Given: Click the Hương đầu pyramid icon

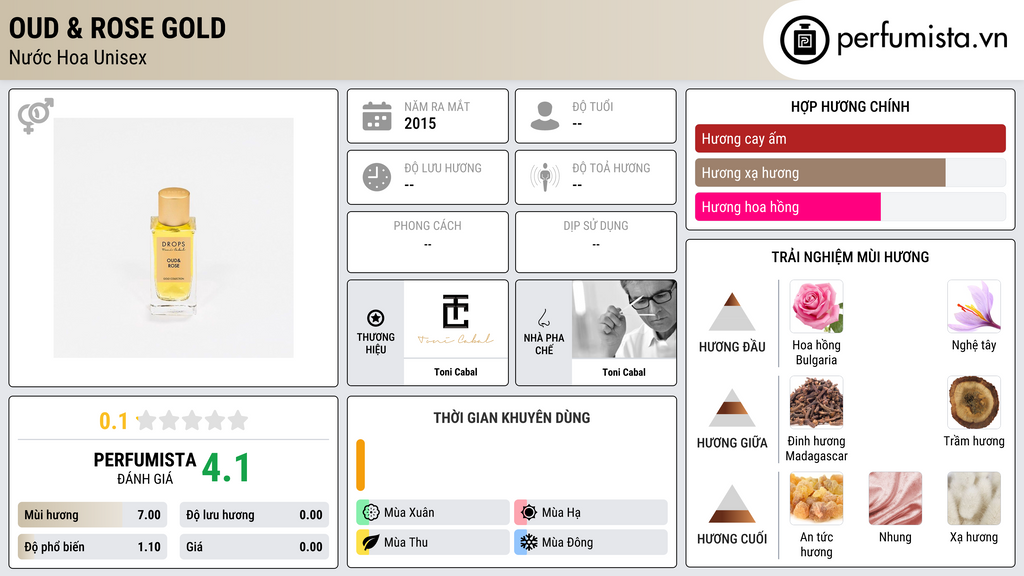Looking at the screenshot, I should tap(732, 312).
